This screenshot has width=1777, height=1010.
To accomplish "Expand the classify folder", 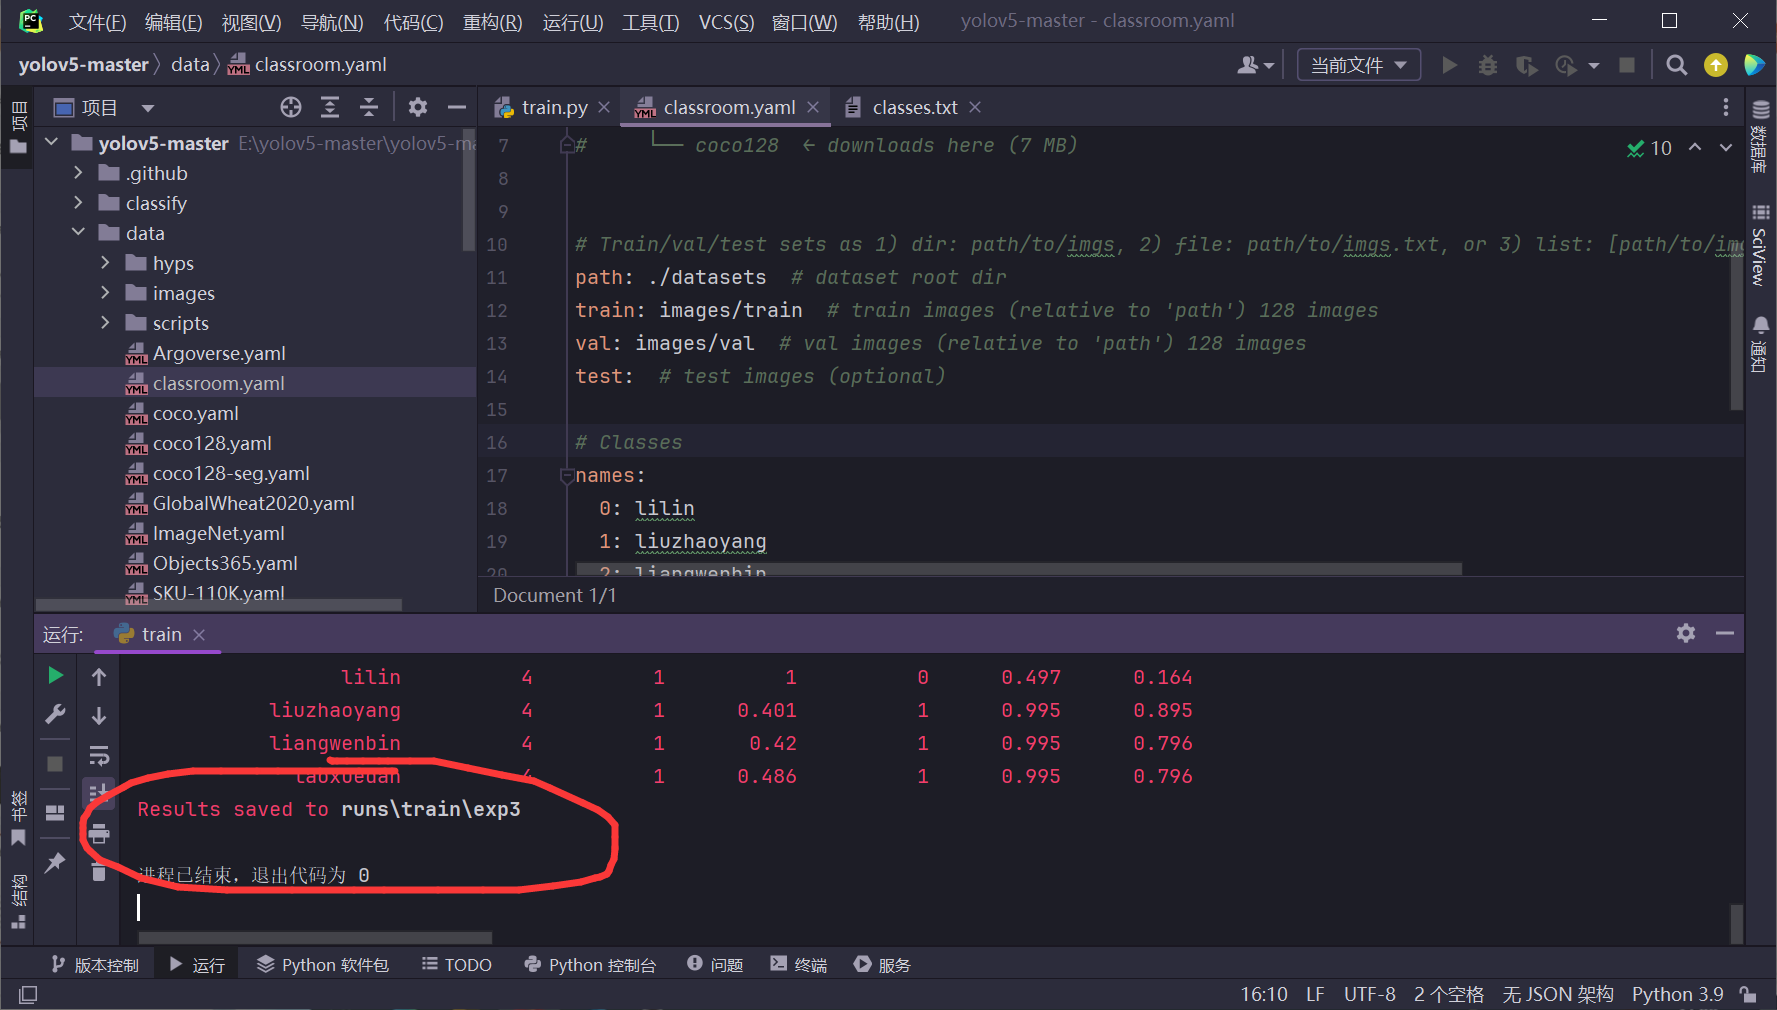I will [79, 203].
